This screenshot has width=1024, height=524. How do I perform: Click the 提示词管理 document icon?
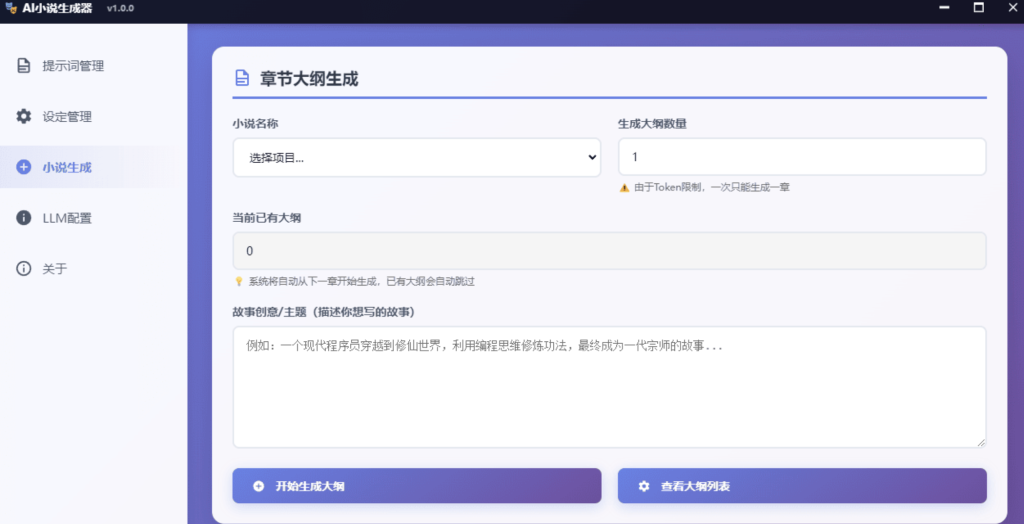tap(24, 66)
